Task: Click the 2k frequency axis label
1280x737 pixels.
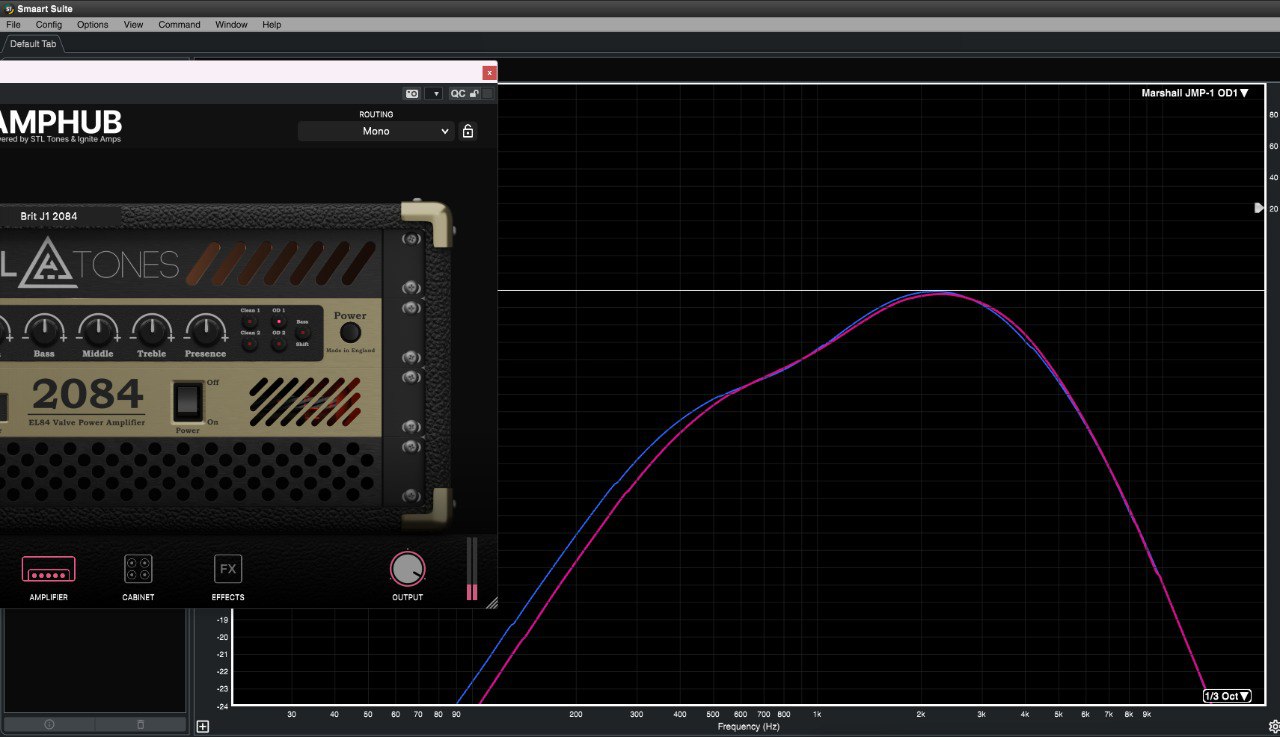Action: (x=921, y=714)
